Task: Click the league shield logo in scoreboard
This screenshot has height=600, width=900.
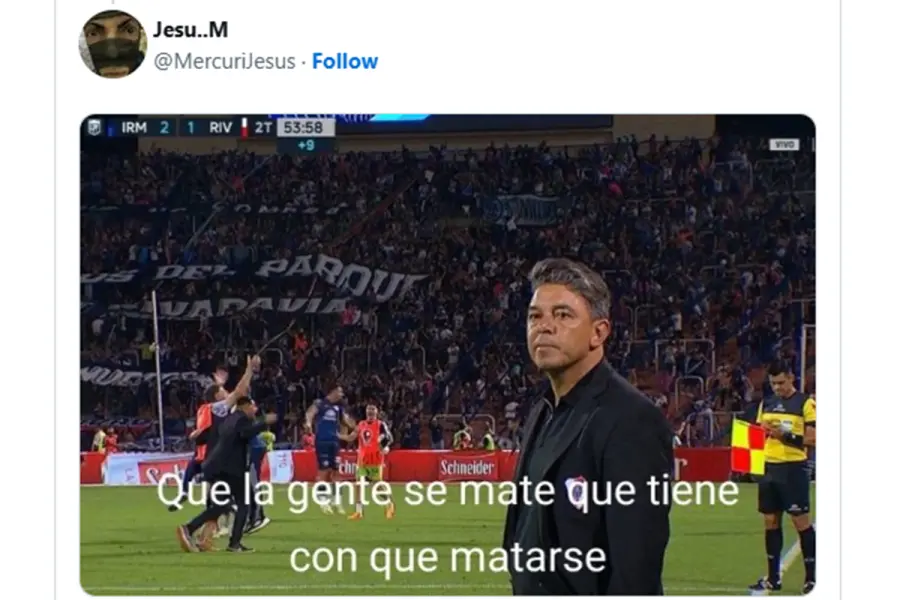Action: [x=94, y=127]
